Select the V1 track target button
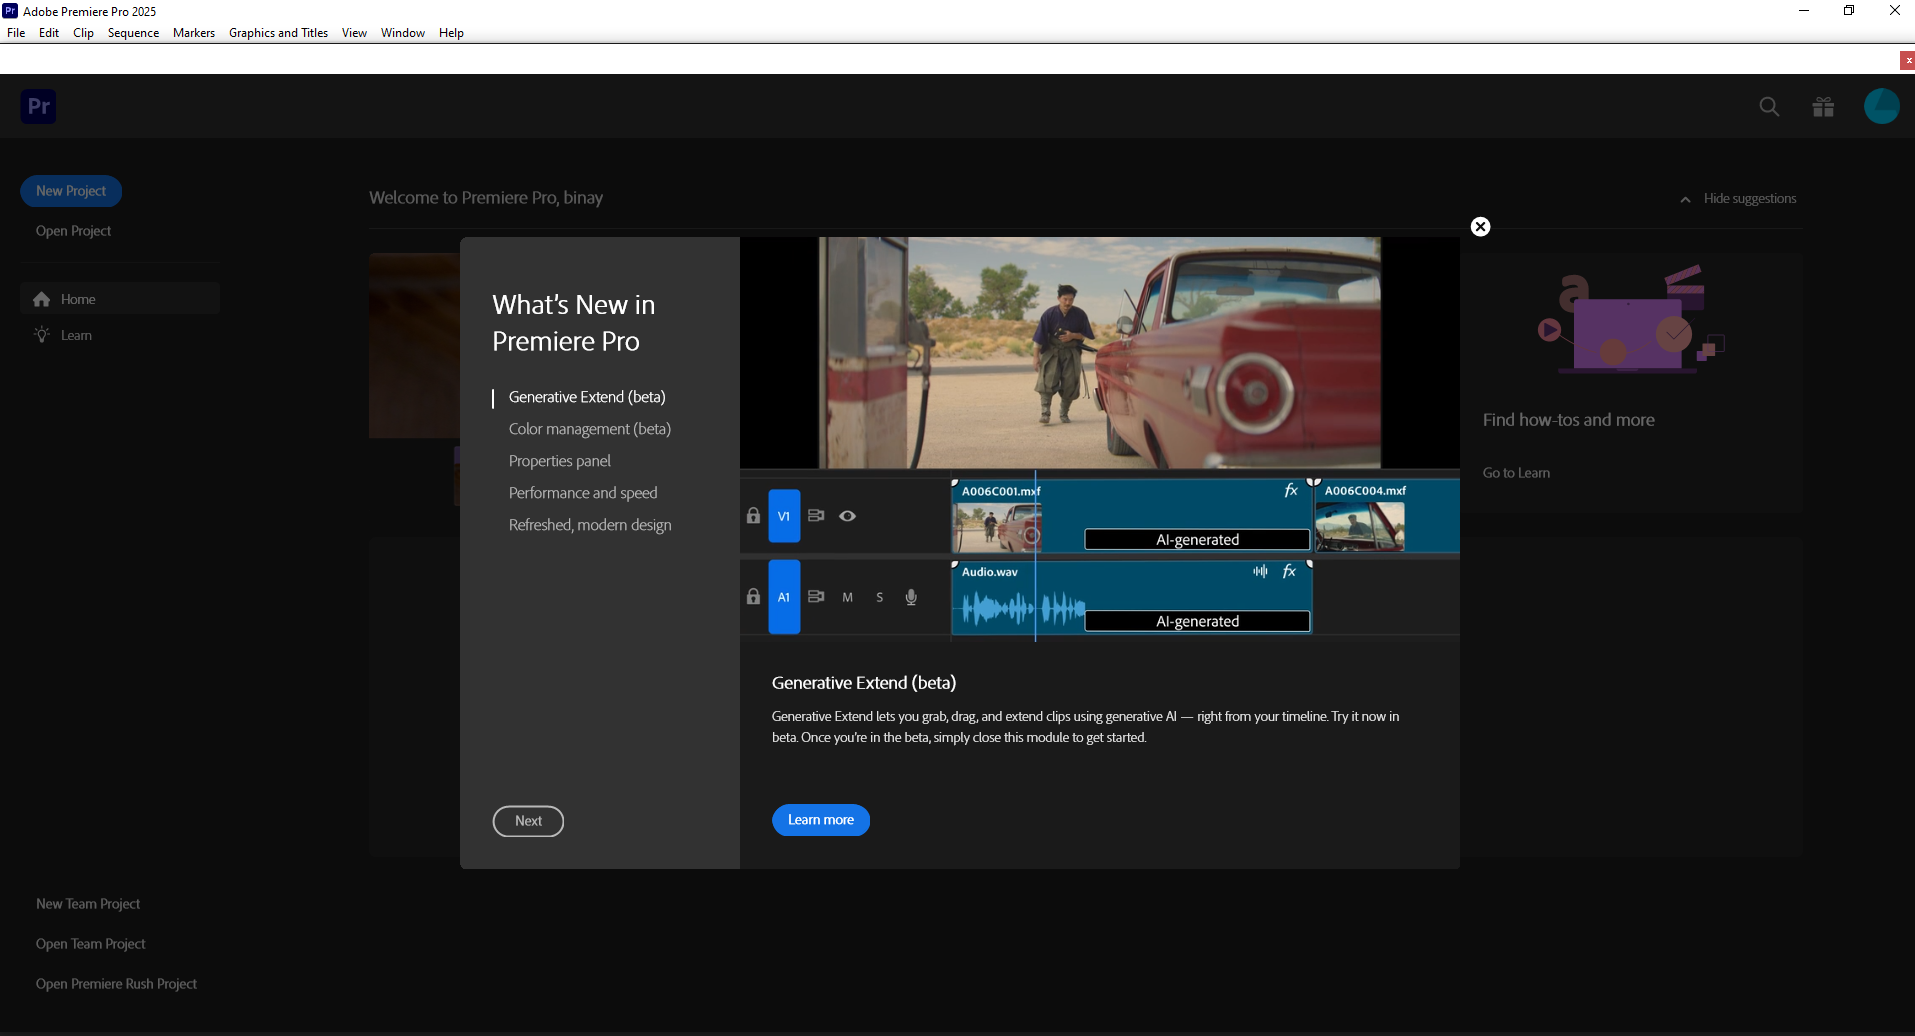The width and height of the screenshot is (1915, 1036). coord(784,516)
